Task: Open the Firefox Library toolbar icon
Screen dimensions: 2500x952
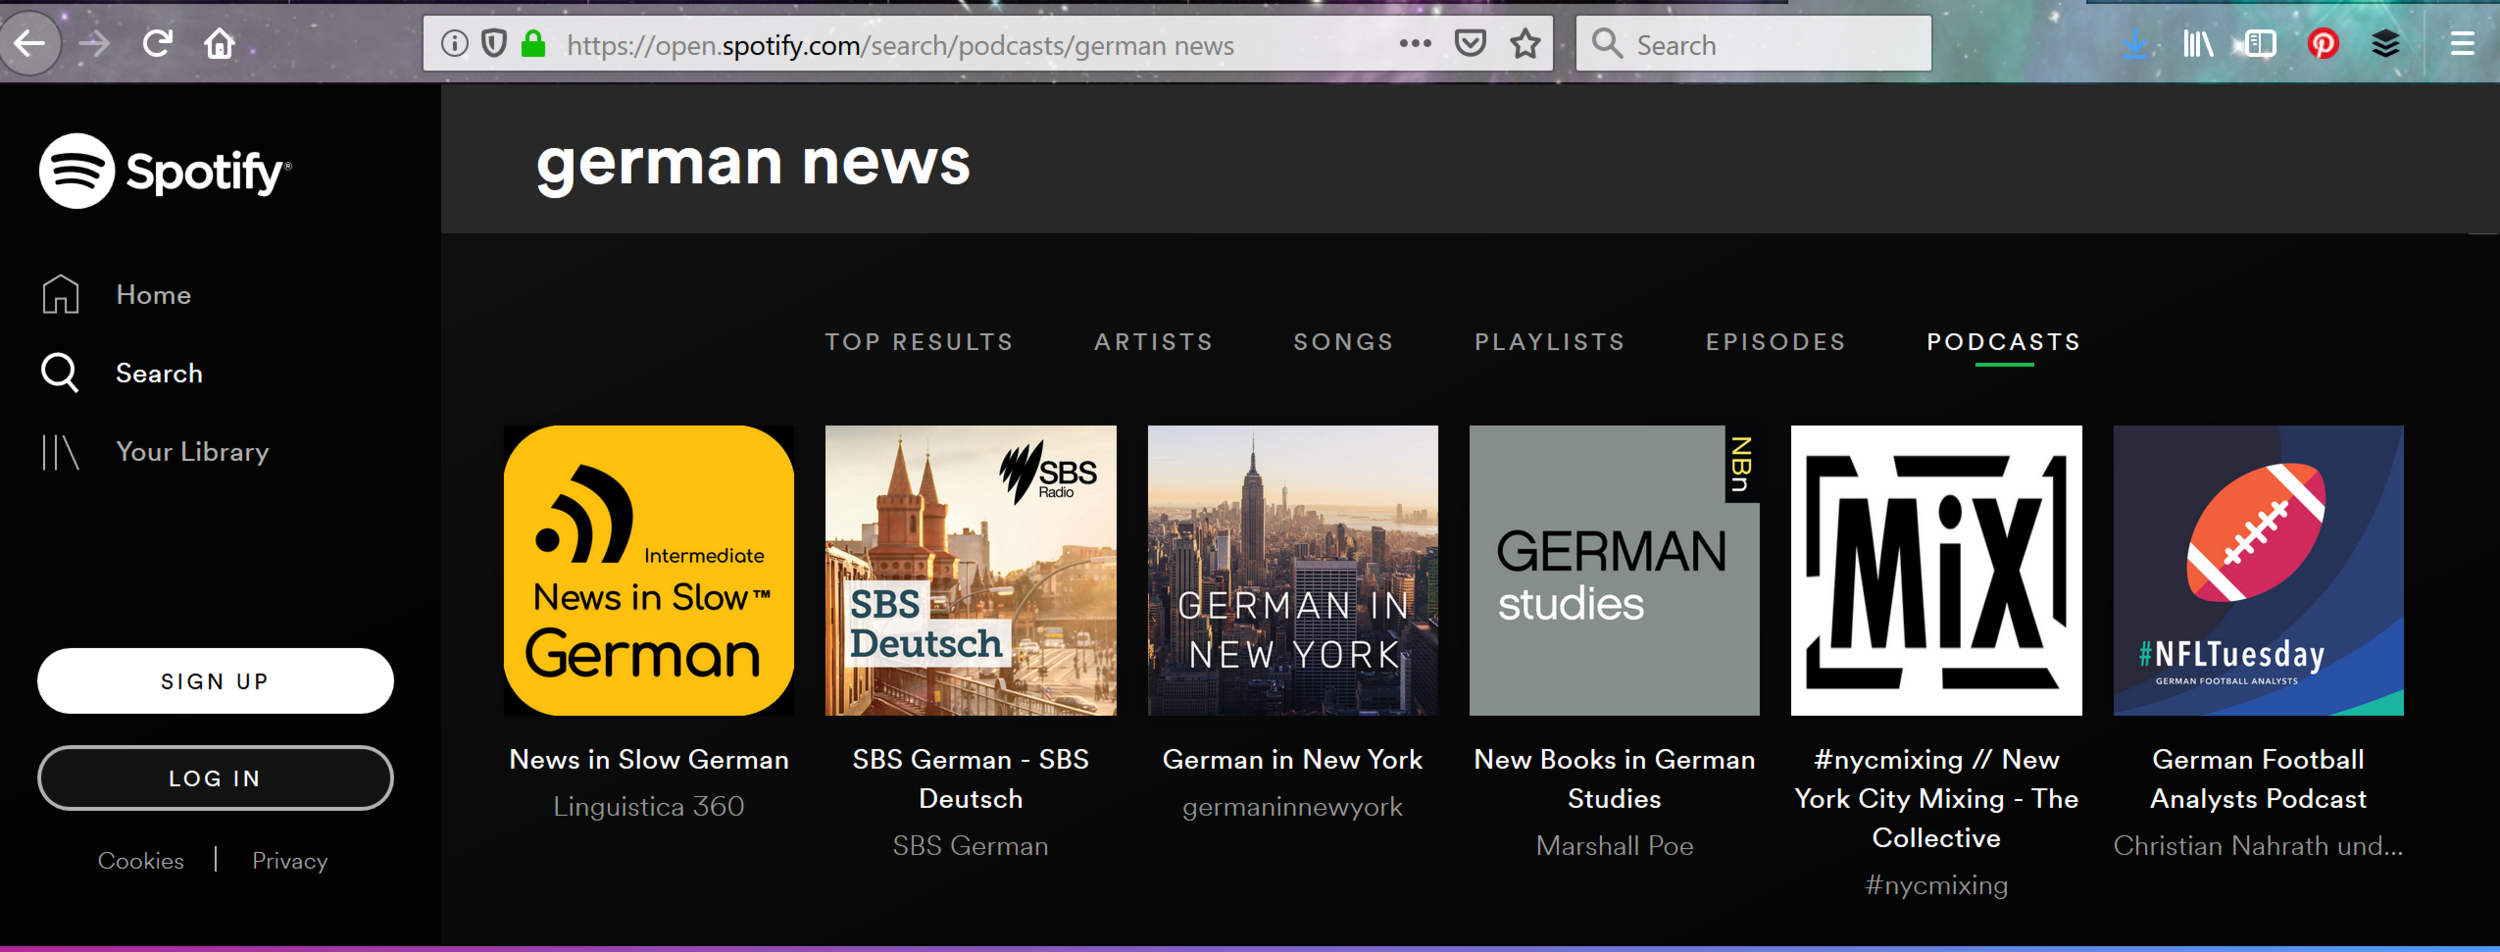Action: click(2196, 43)
